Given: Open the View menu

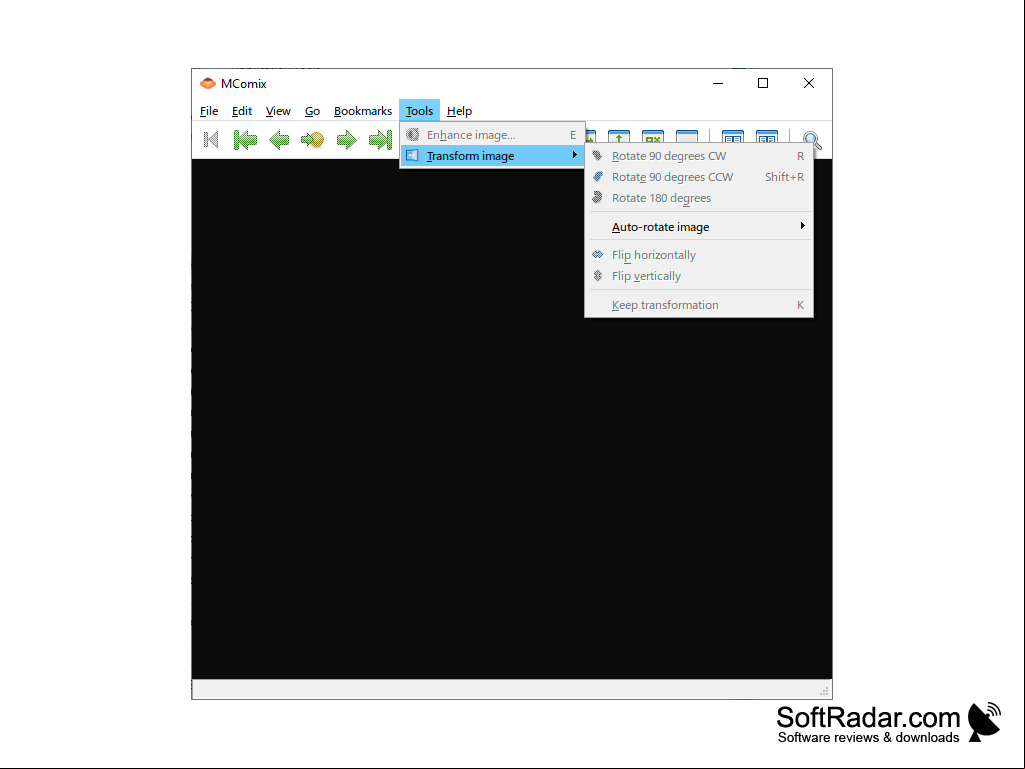Looking at the screenshot, I should point(278,111).
